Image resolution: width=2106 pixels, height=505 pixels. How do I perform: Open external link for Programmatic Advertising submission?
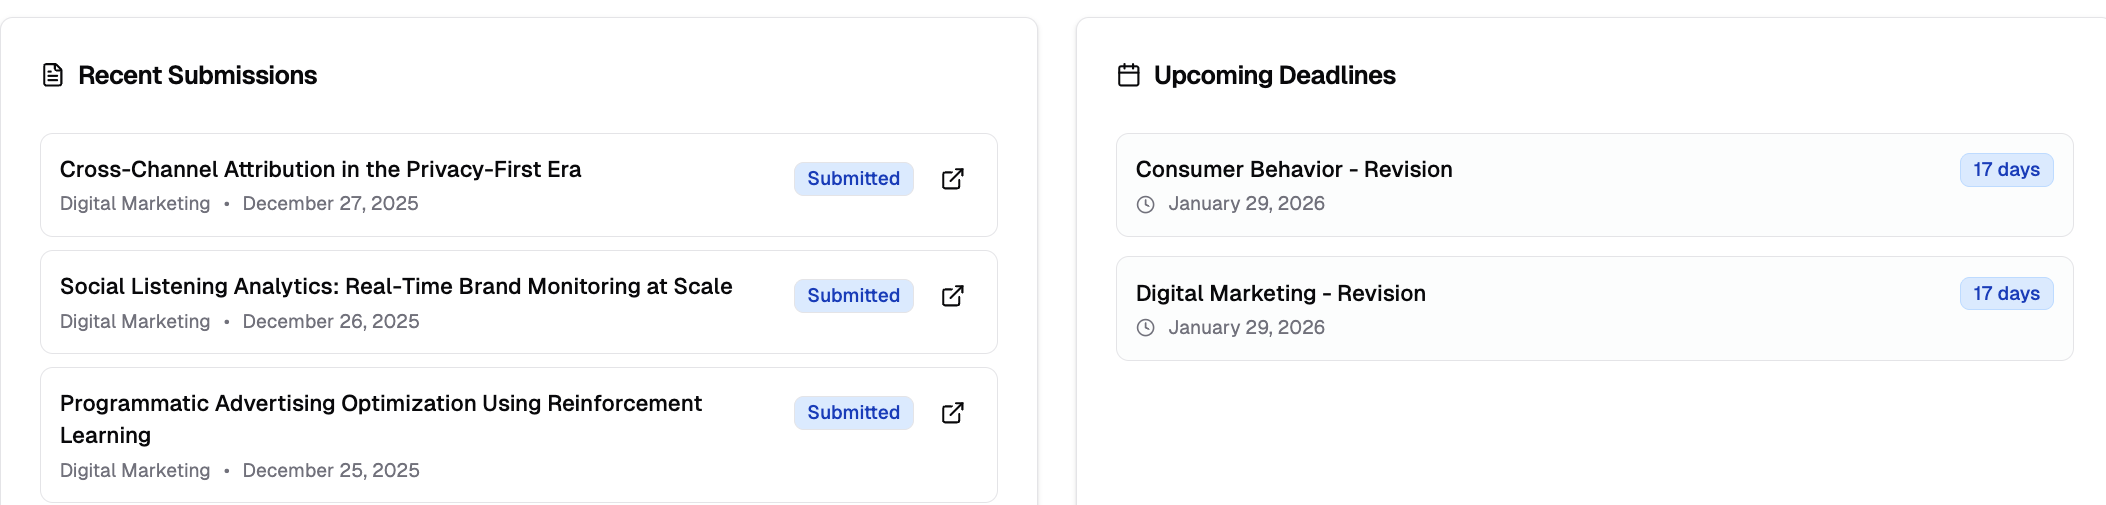point(953,413)
